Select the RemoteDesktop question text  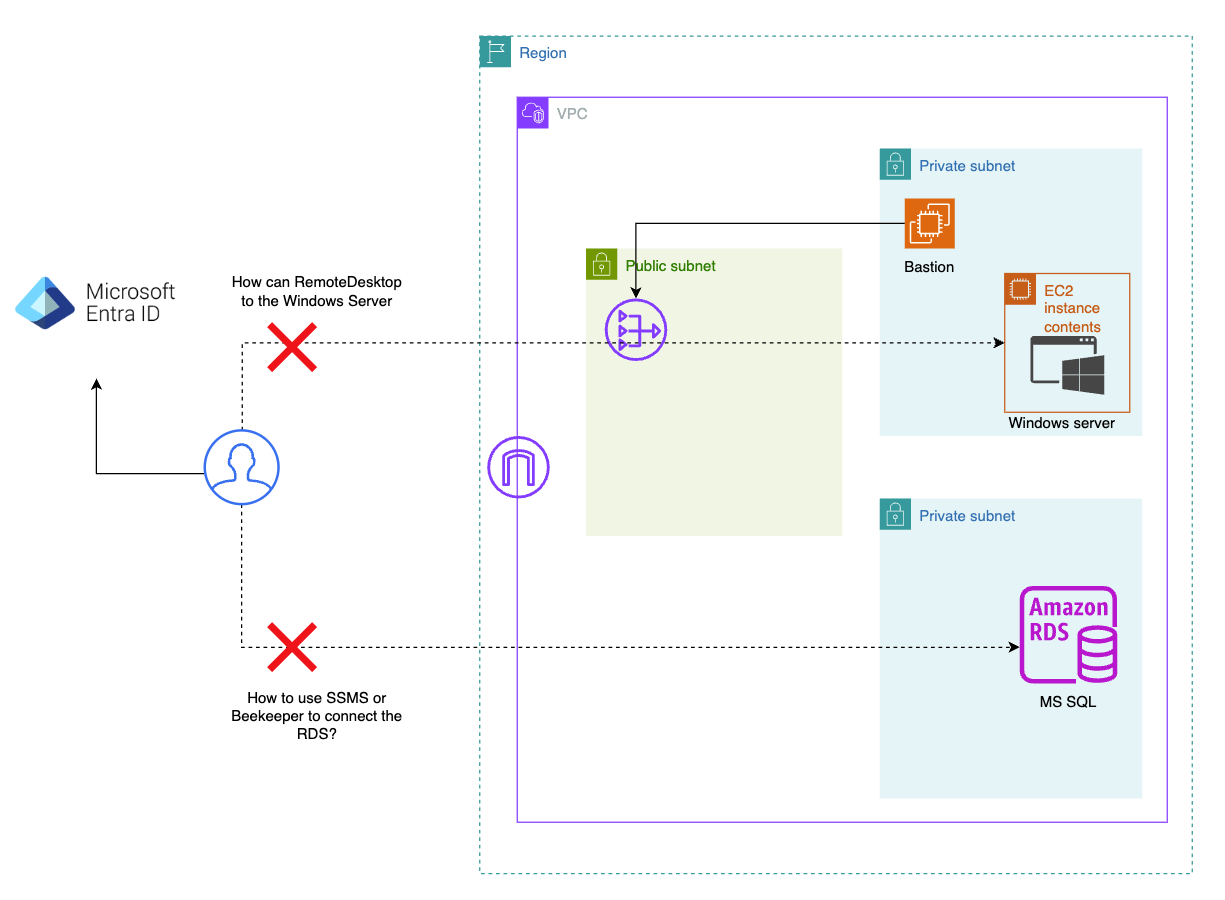pyautogui.click(x=317, y=291)
